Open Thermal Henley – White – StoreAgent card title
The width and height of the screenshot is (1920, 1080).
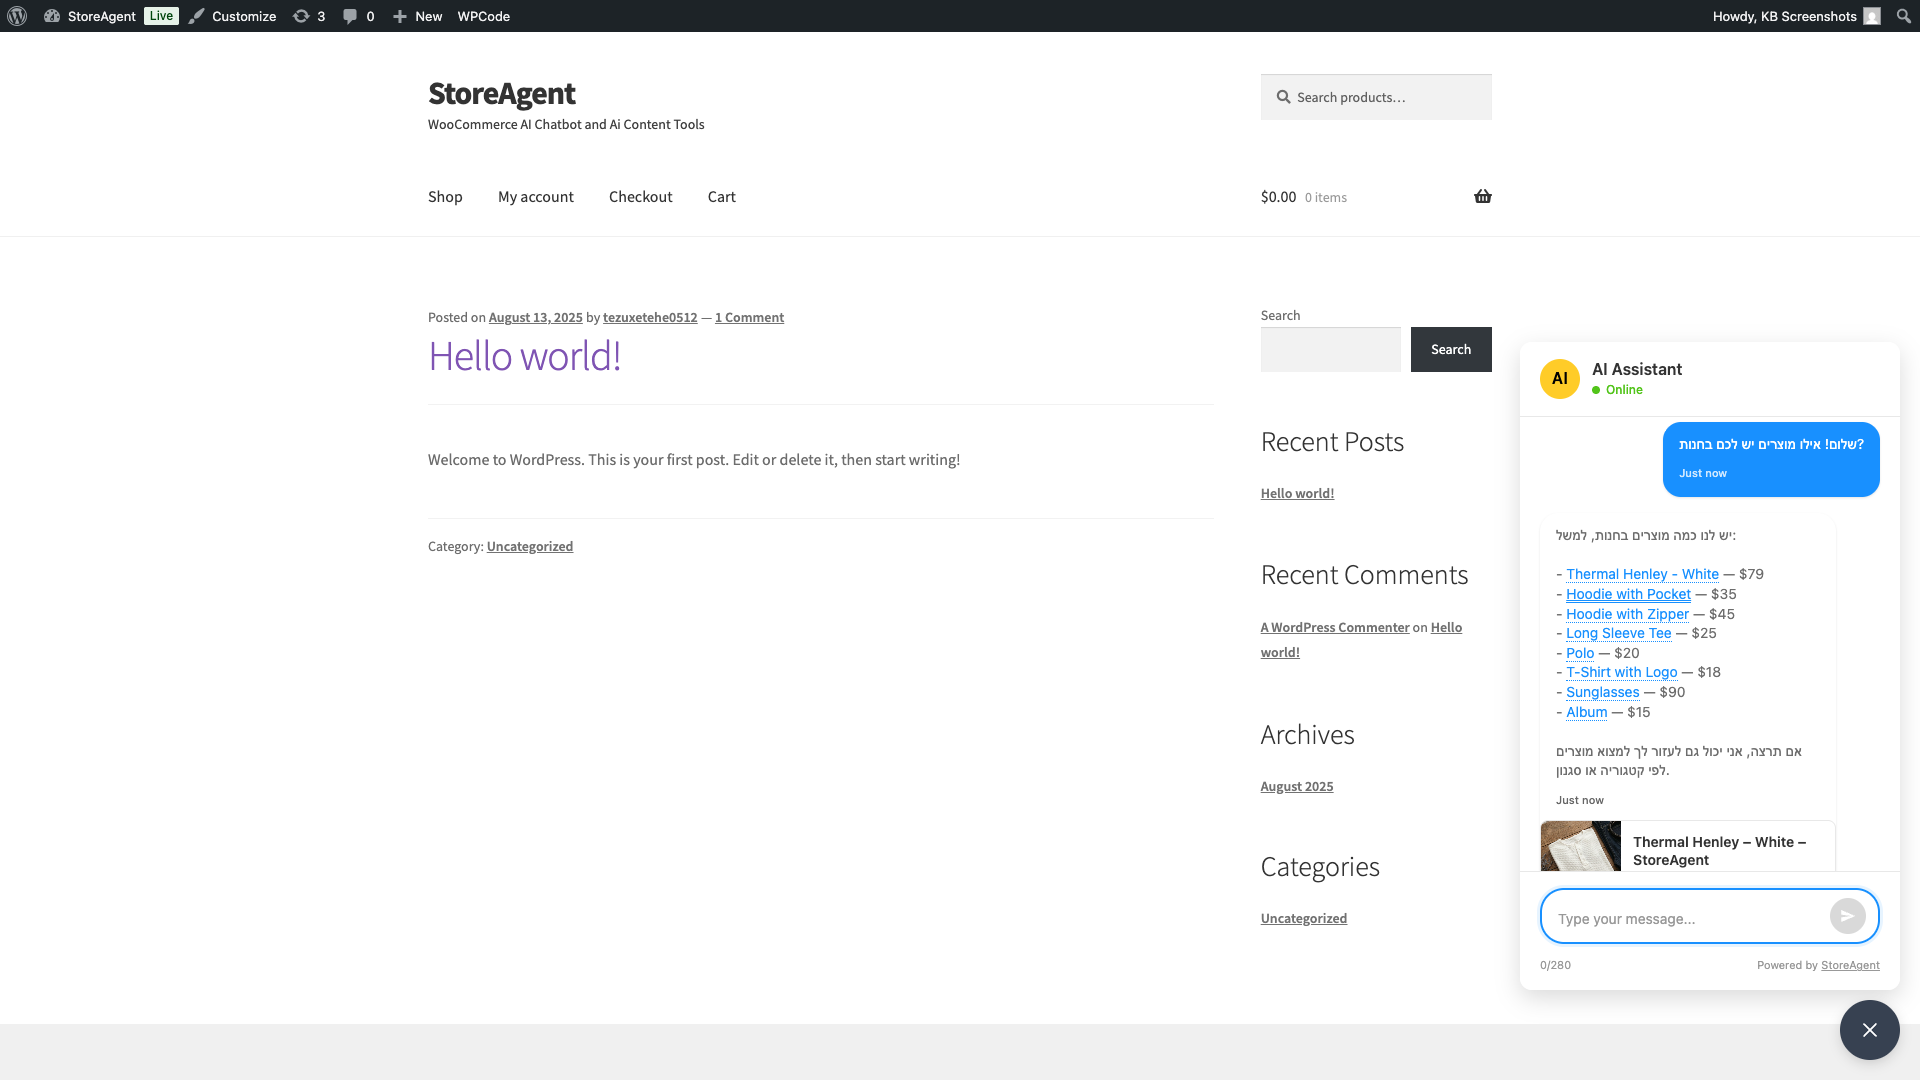click(x=1719, y=851)
